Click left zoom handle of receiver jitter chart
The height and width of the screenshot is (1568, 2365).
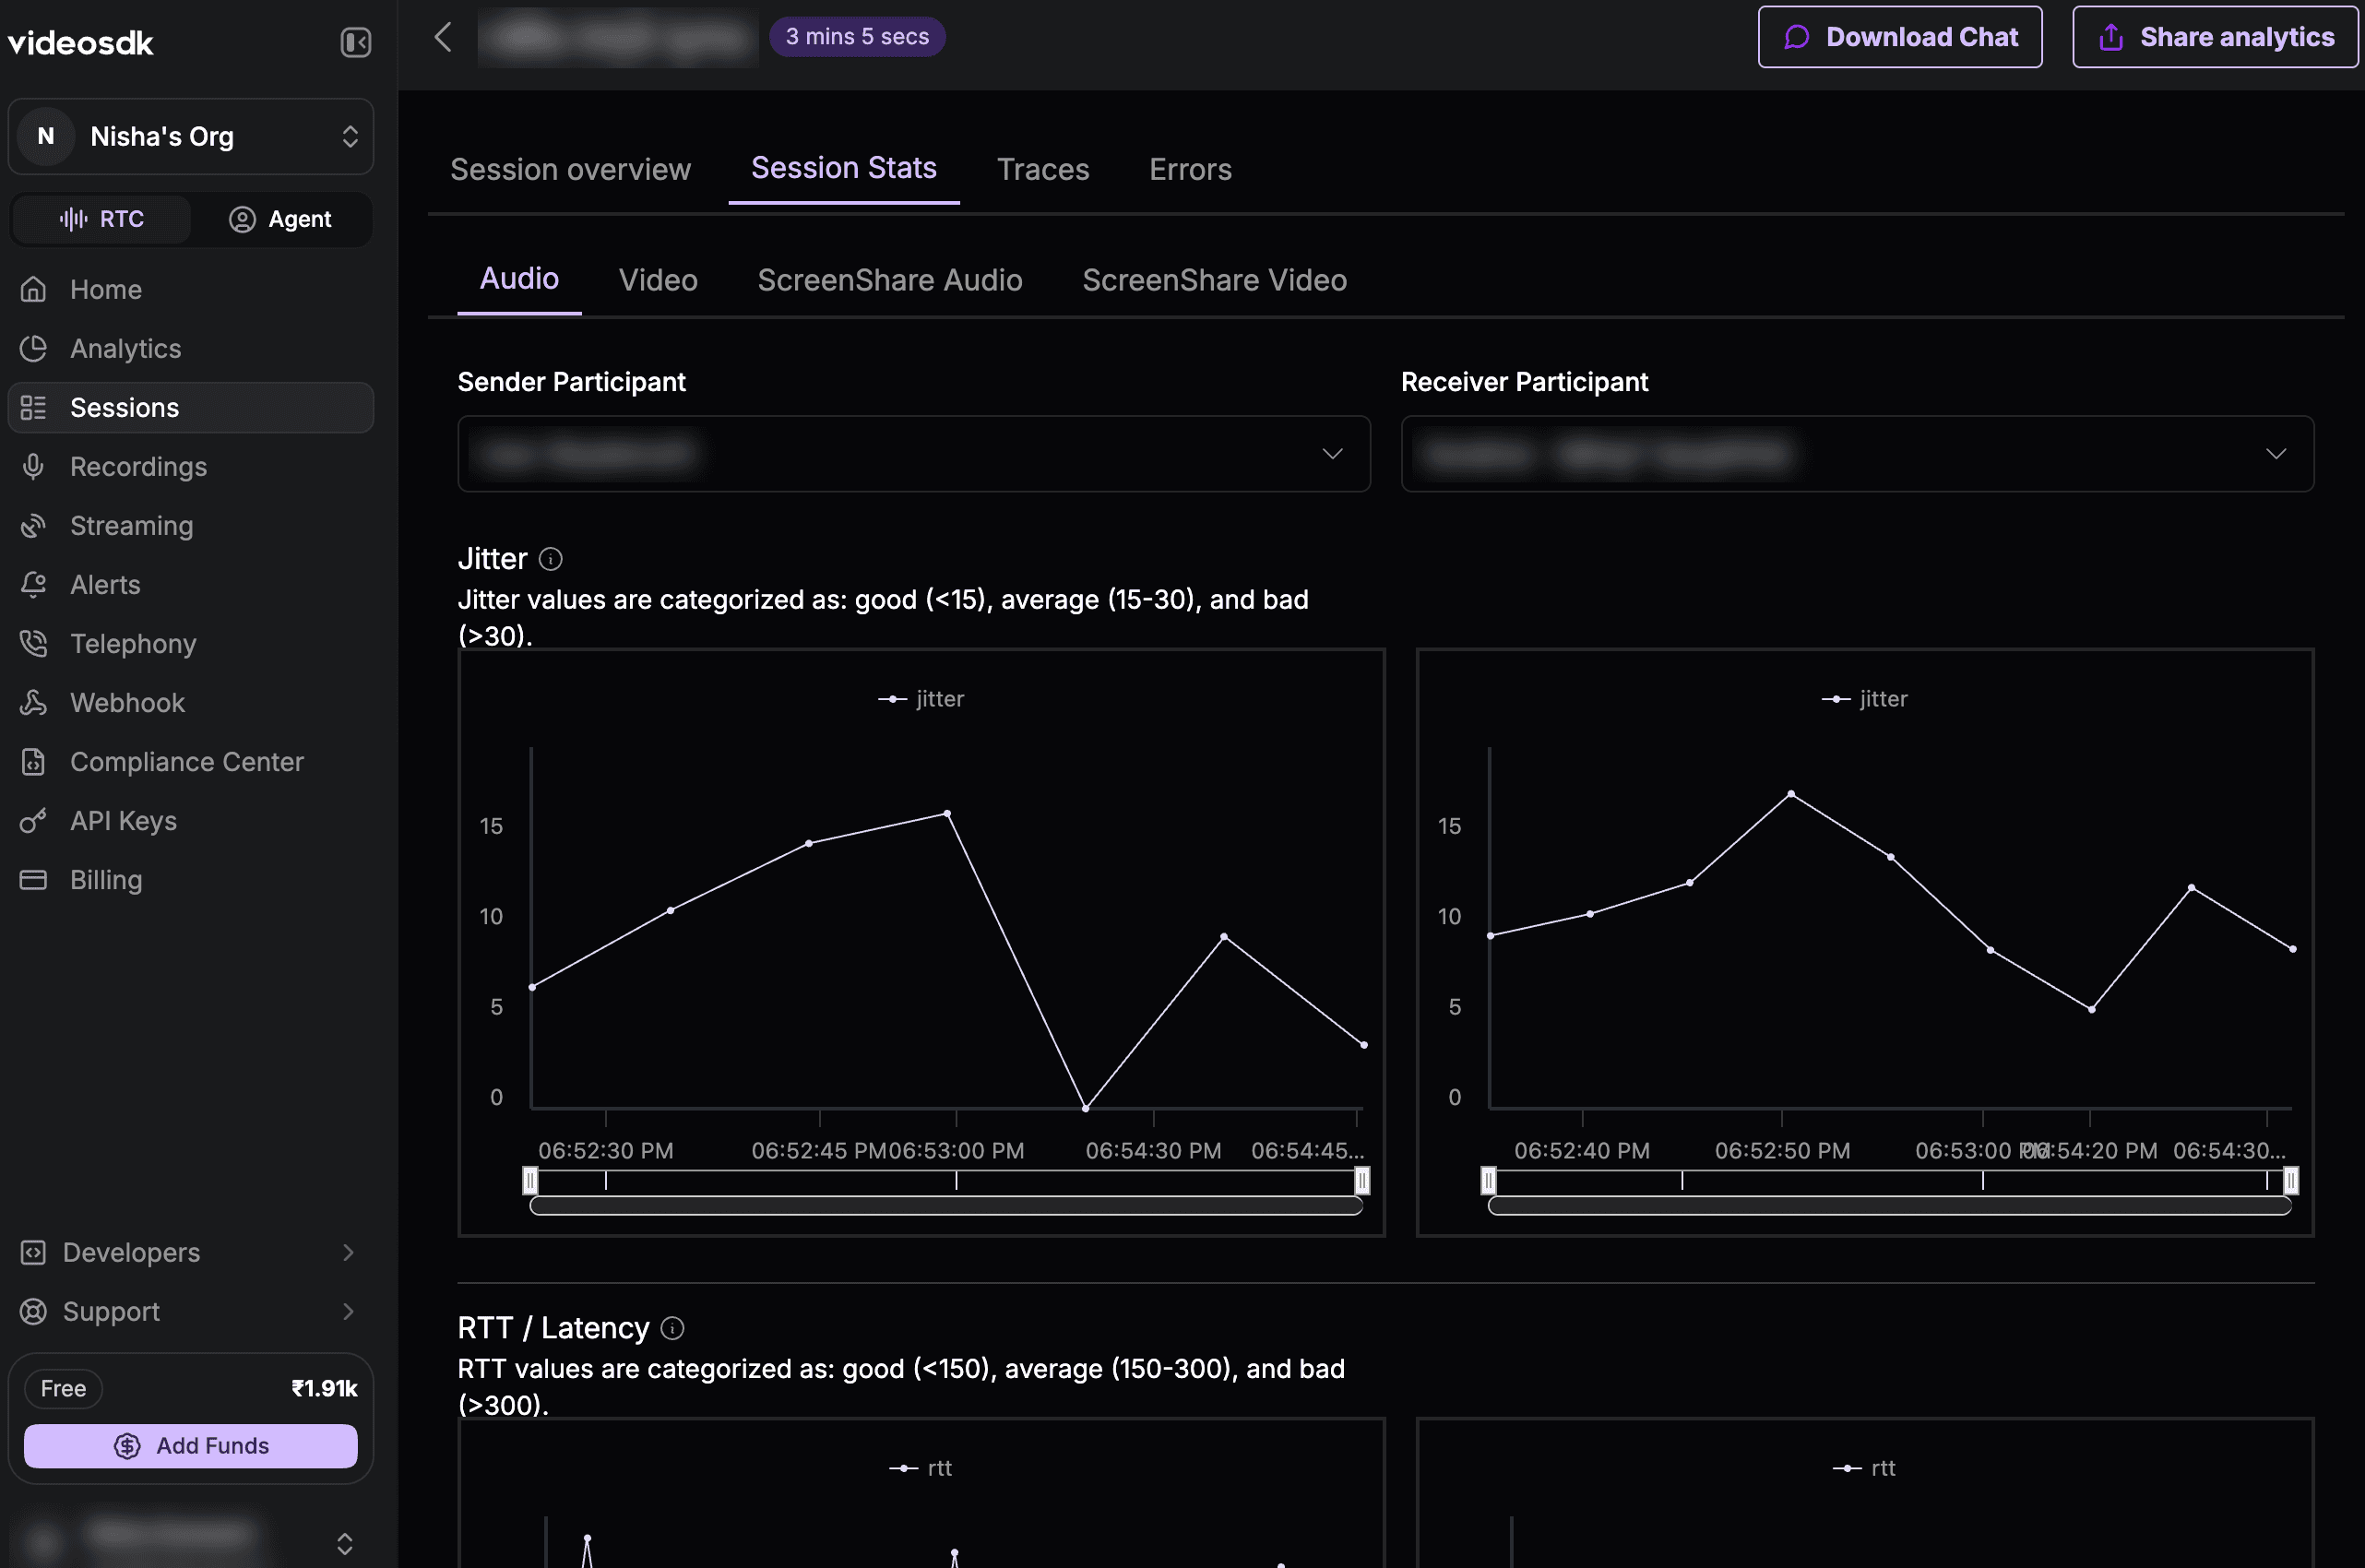tap(1488, 1181)
